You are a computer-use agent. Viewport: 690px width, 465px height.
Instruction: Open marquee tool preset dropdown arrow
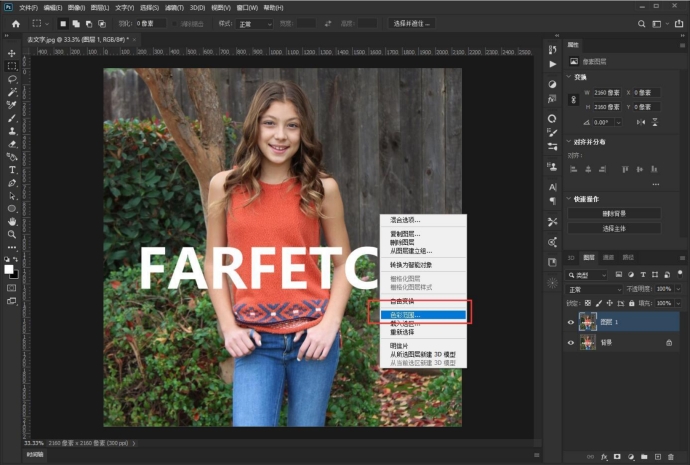(47, 24)
